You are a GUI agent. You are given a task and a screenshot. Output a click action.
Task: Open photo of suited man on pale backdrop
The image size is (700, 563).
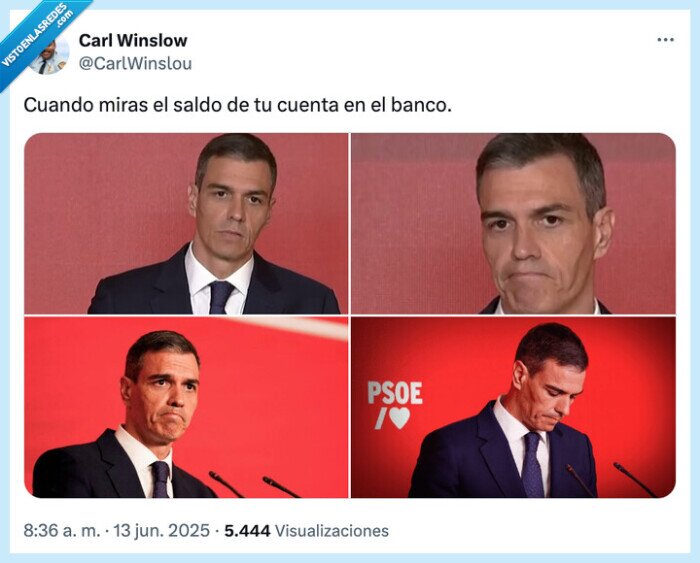(186, 223)
